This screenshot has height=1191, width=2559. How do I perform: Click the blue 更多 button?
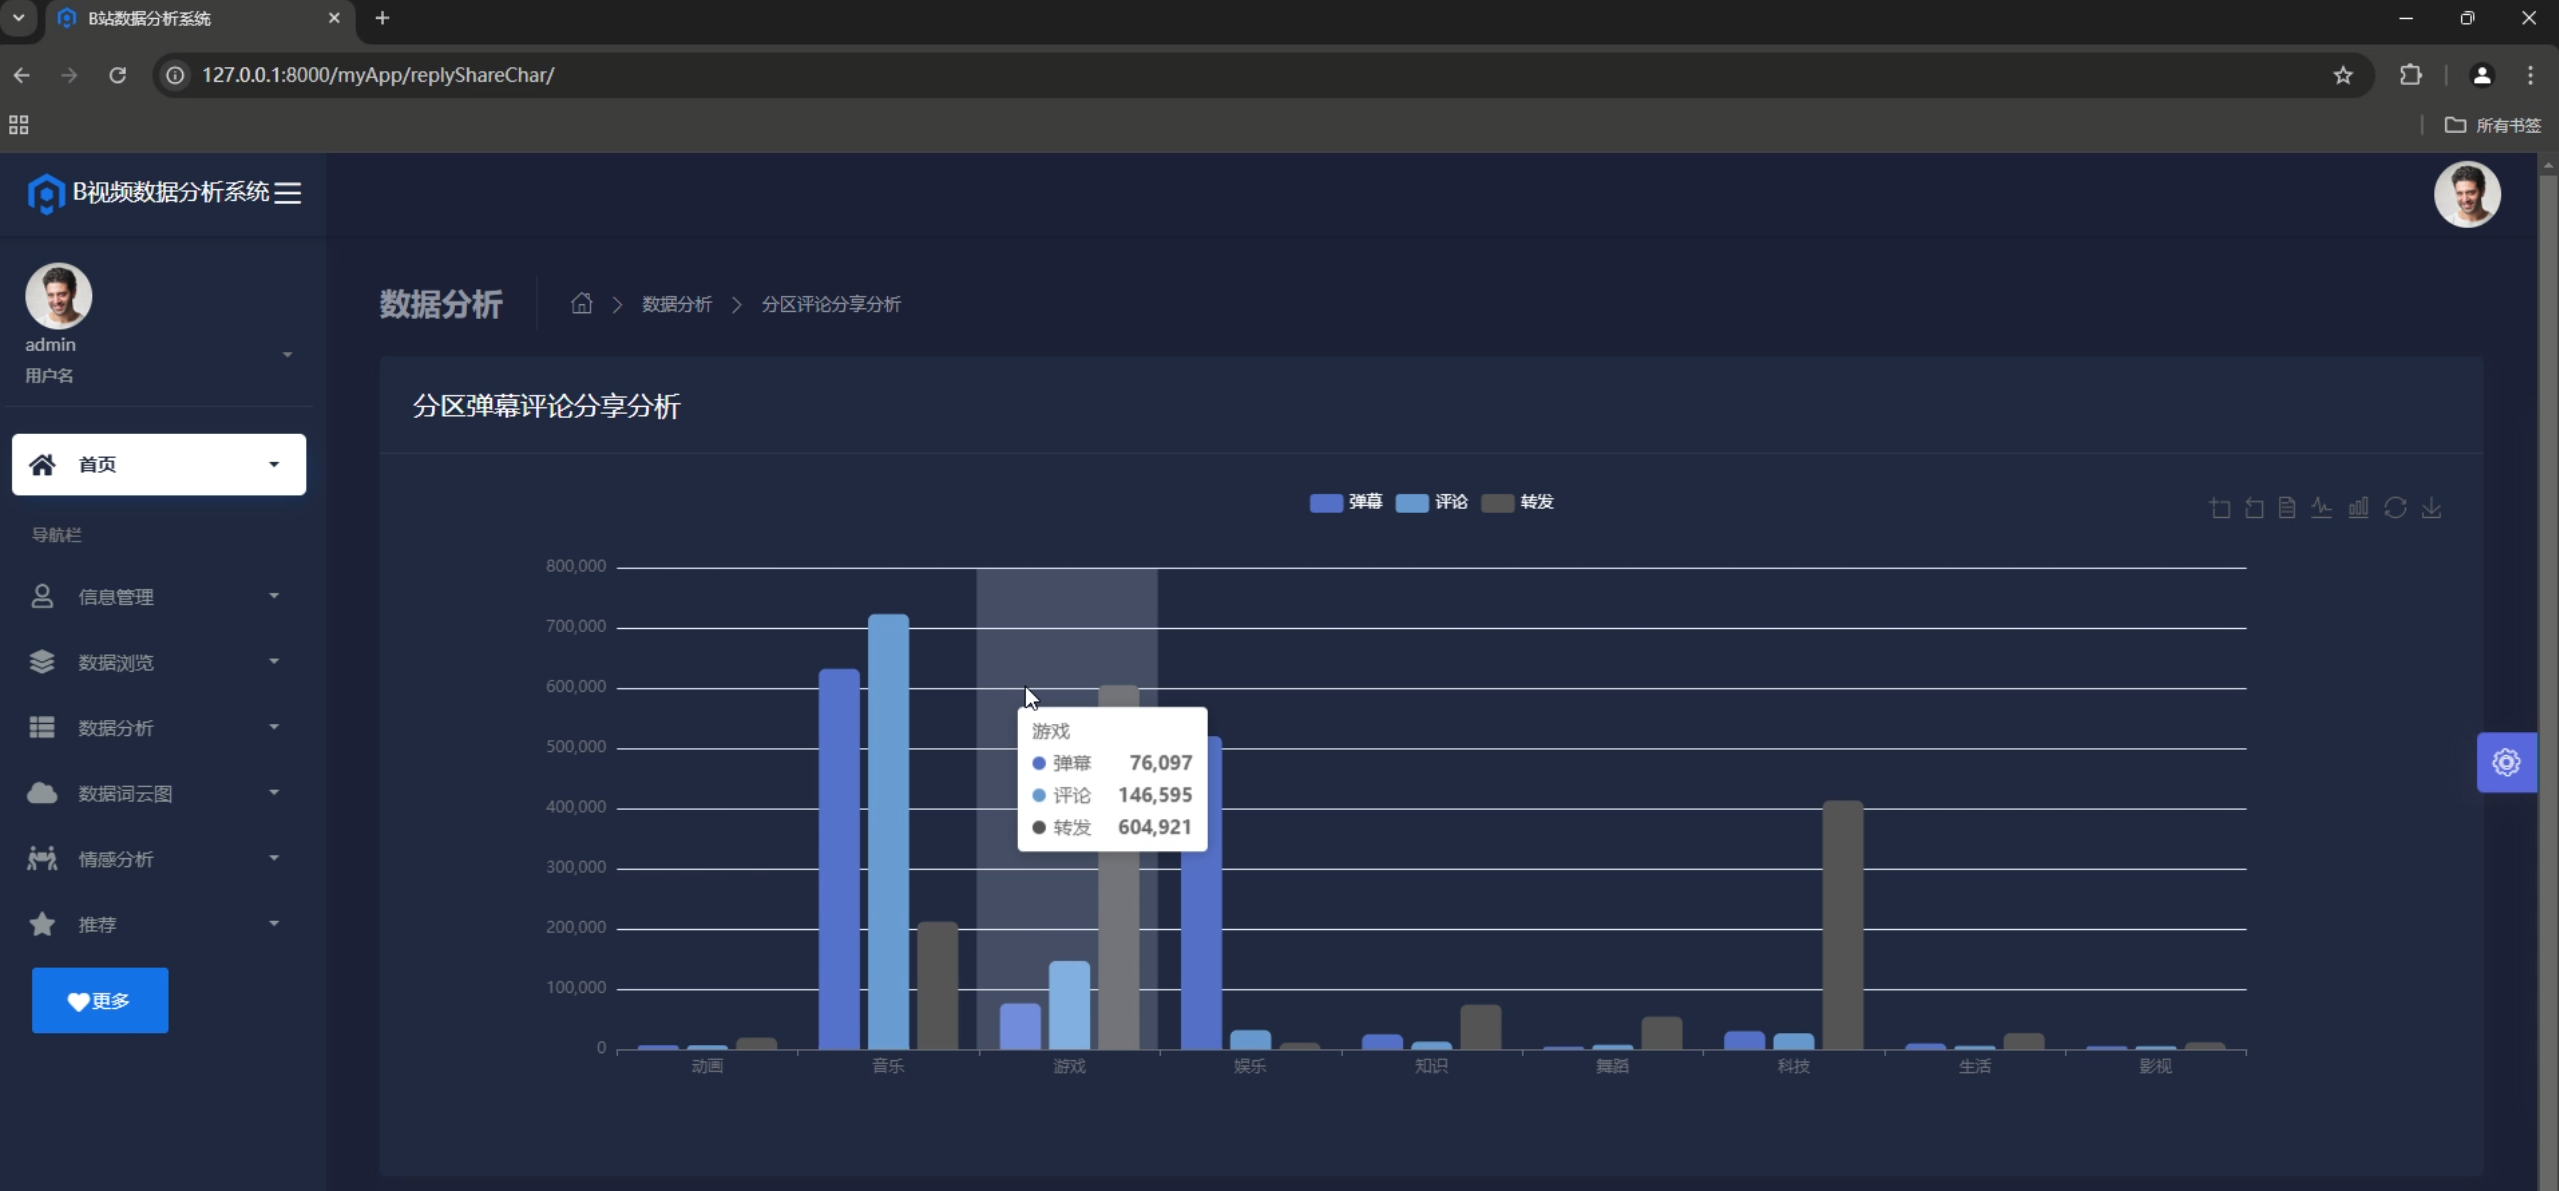pos(100,1000)
